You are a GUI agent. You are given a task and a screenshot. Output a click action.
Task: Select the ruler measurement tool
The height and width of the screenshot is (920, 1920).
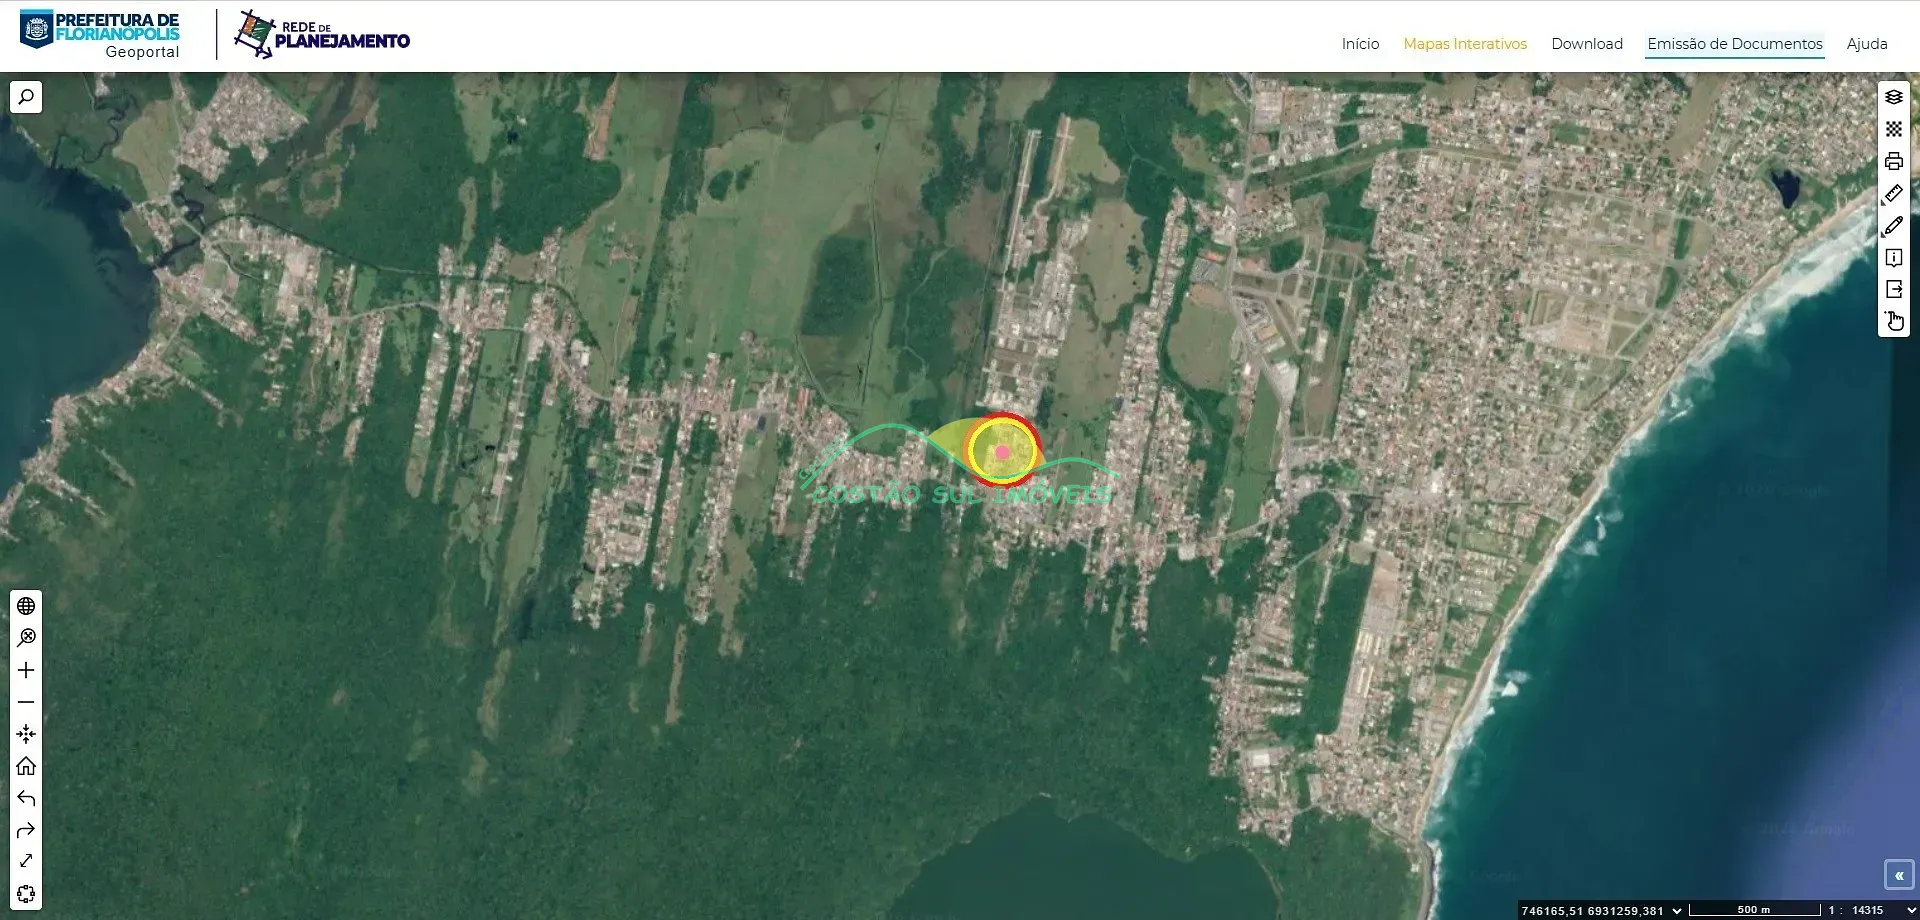(1894, 193)
